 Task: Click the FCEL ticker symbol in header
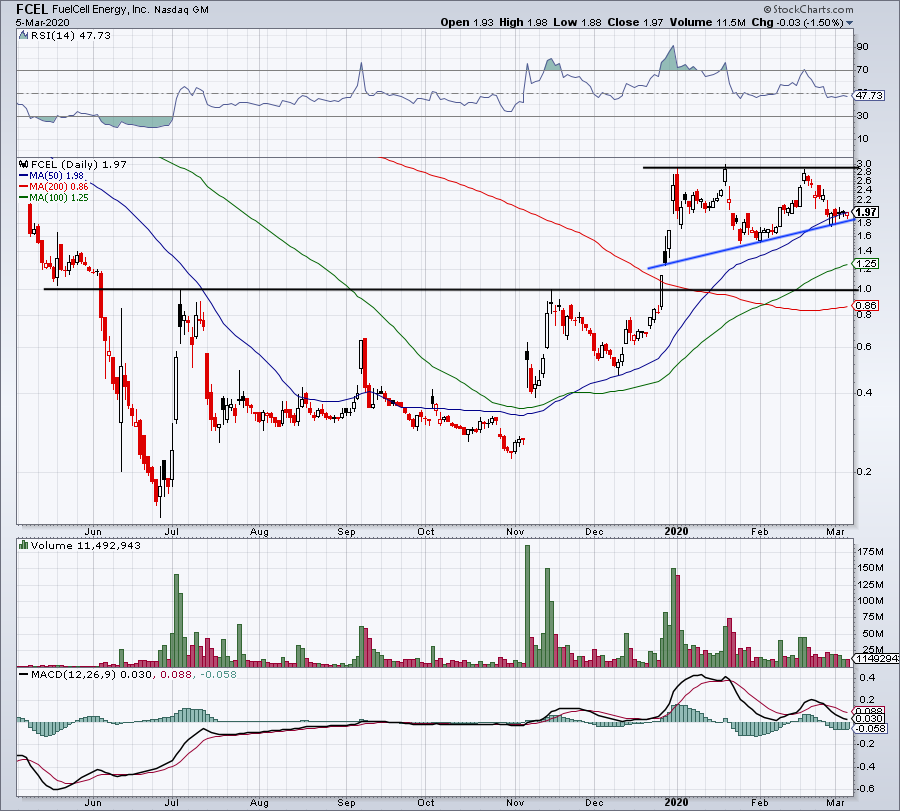tap(32, 9)
